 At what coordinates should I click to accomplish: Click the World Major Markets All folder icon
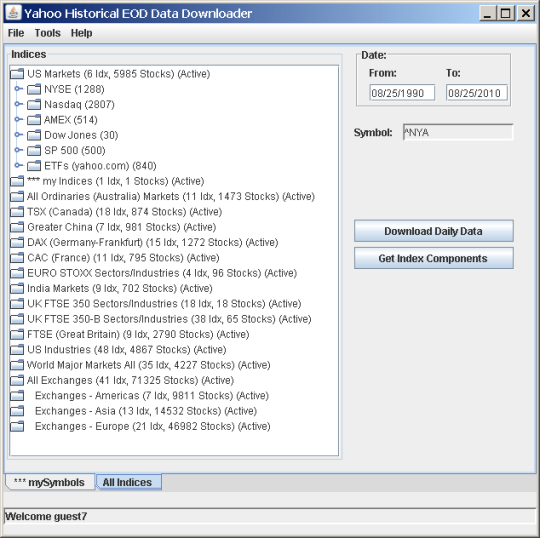[17, 365]
